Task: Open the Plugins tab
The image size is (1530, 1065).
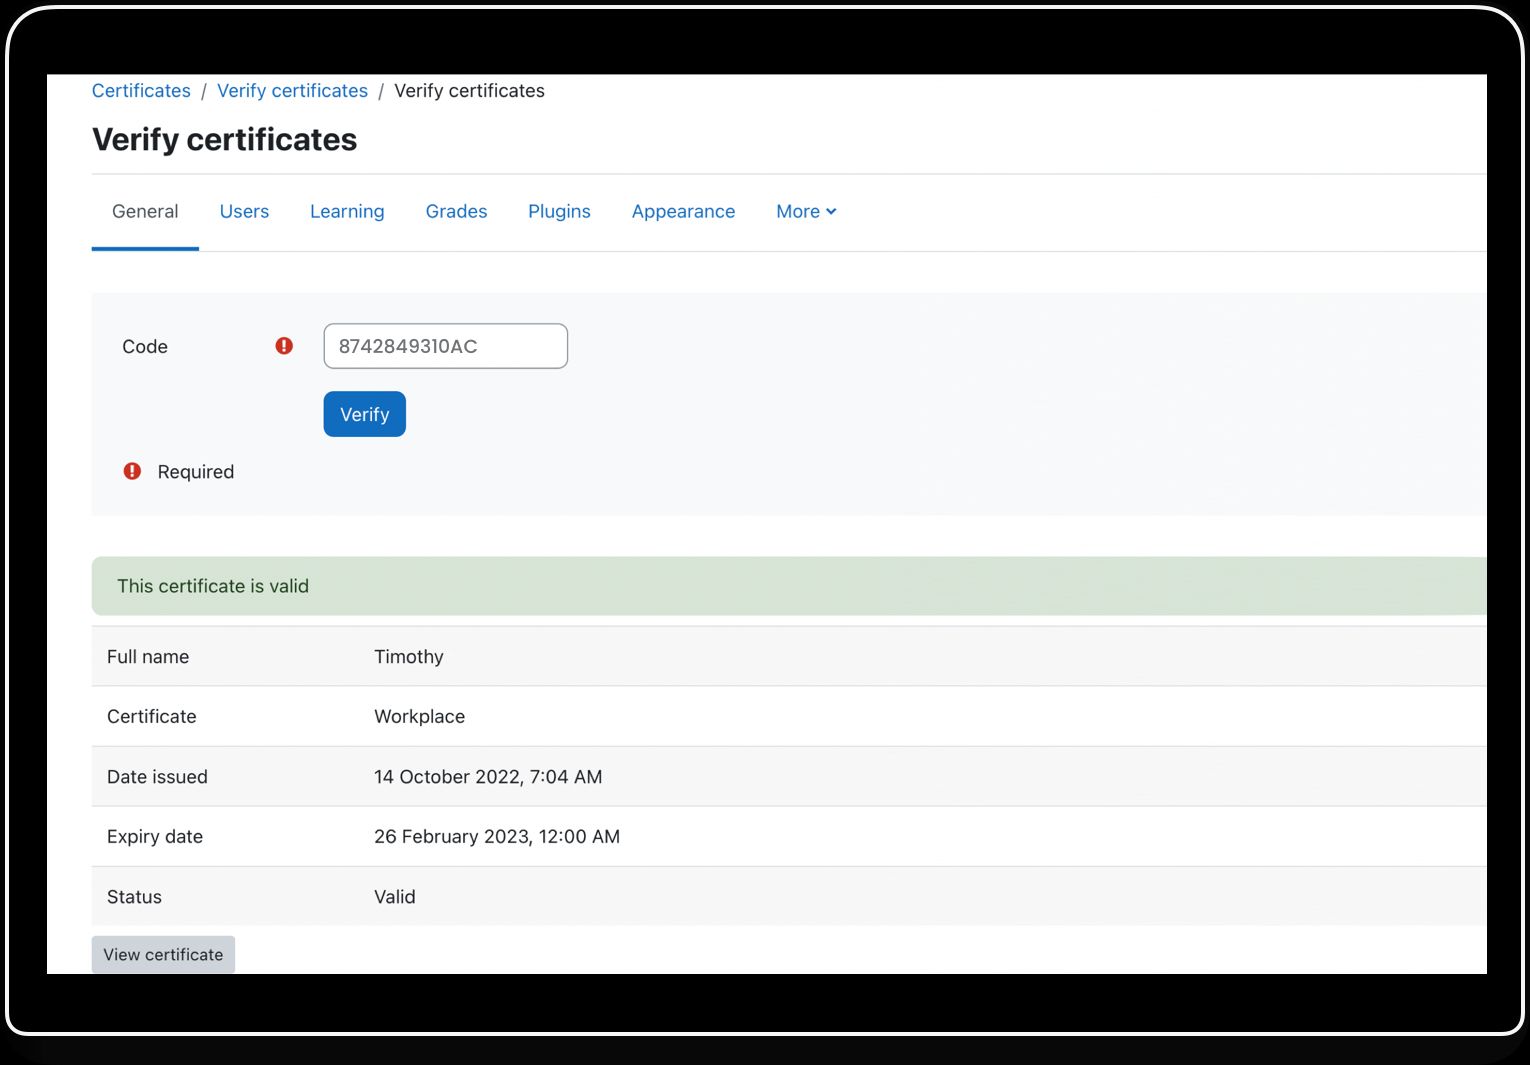Action: (559, 211)
